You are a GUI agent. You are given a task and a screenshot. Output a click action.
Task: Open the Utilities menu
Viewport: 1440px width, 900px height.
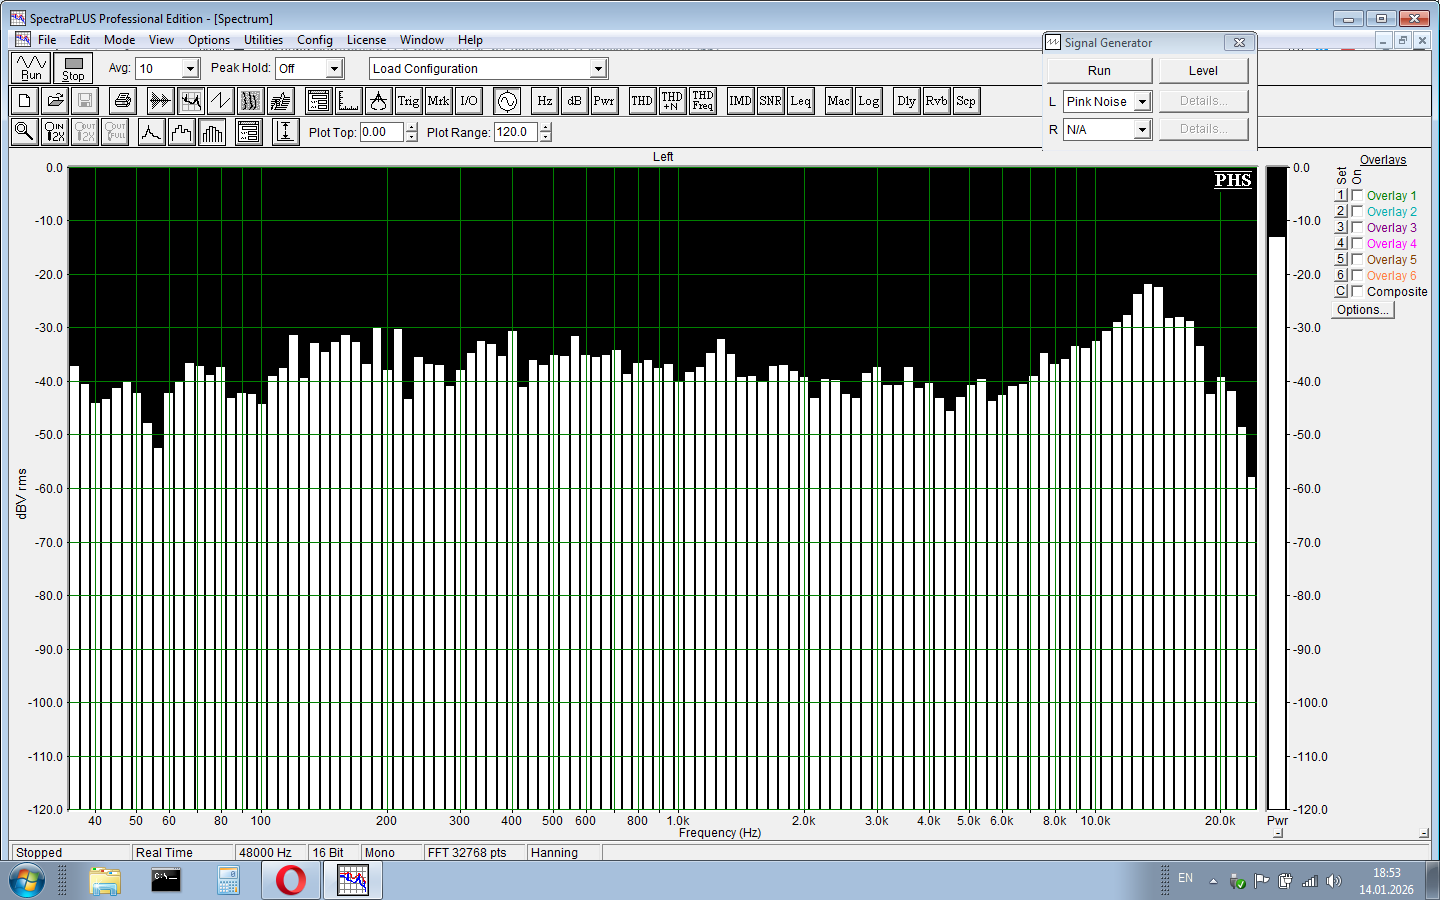263,40
